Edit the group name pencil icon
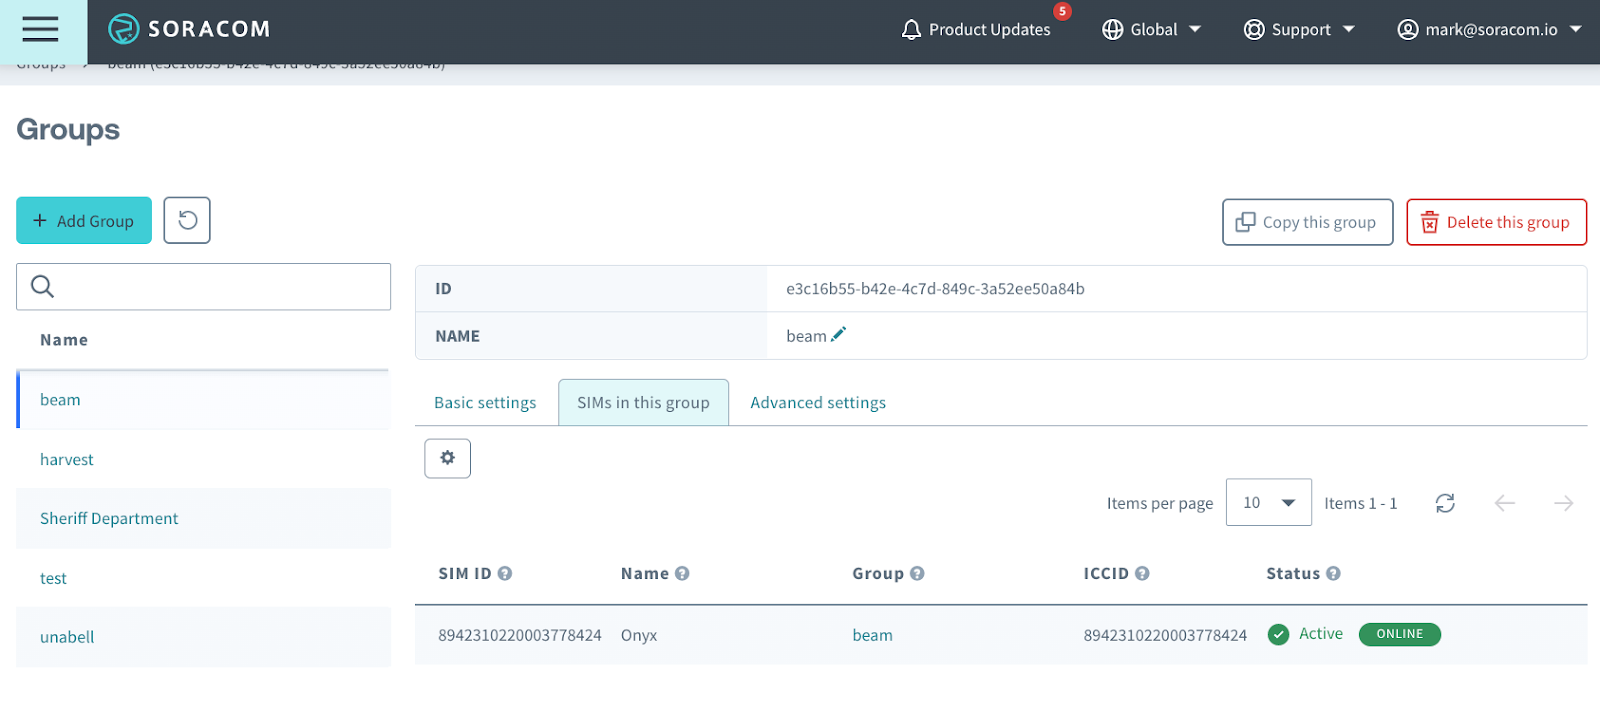The image size is (1600, 712). click(x=838, y=334)
